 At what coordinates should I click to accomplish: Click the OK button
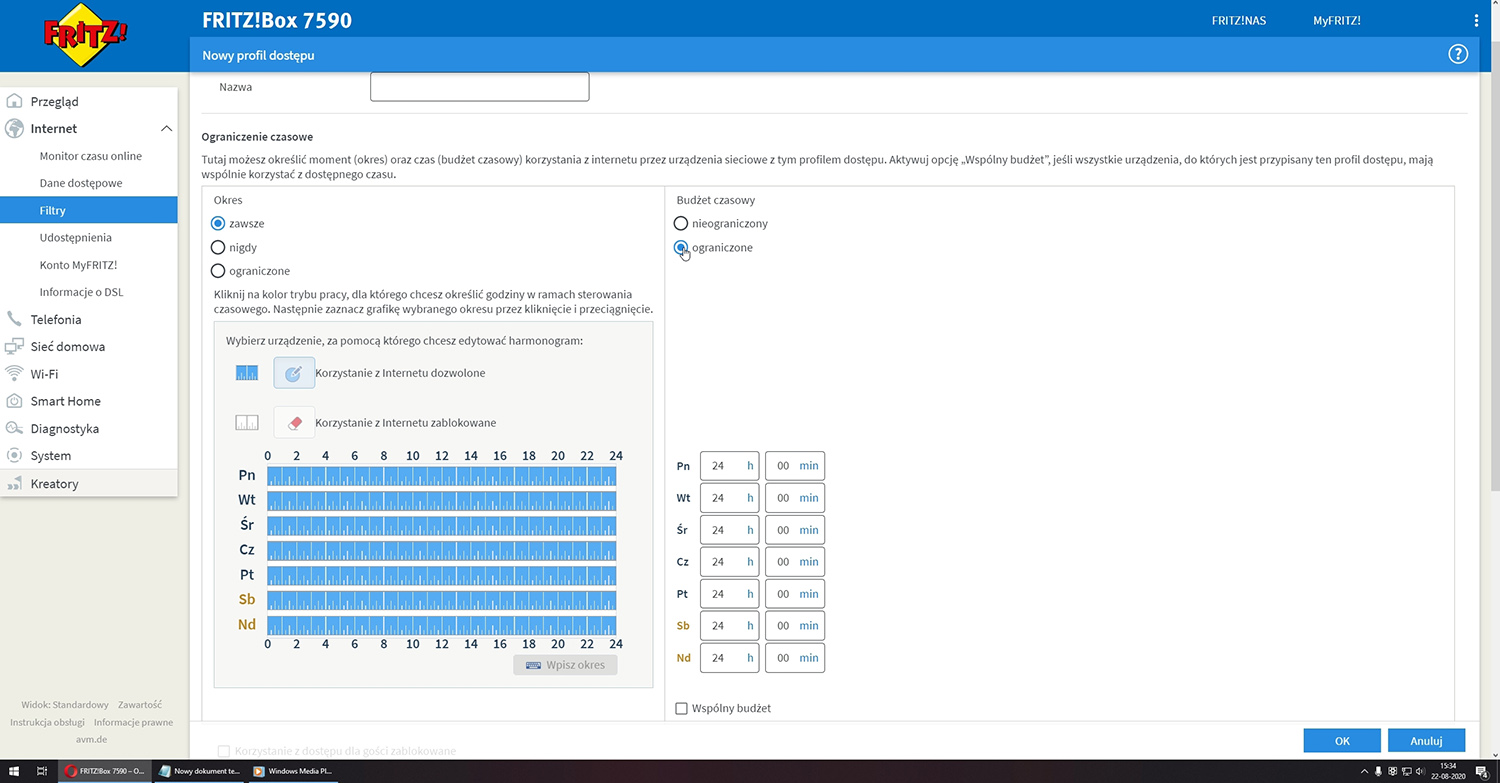pos(1342,741)
